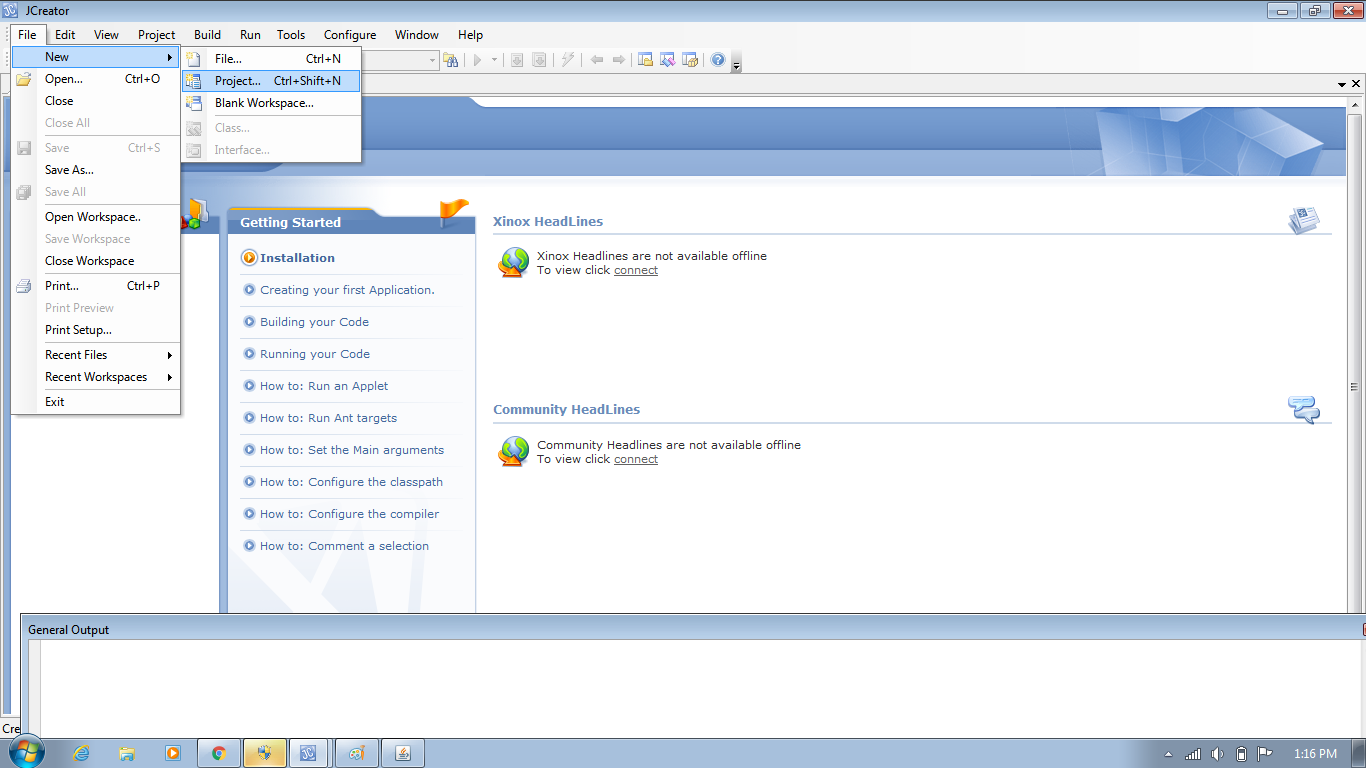Open How to: Configure the classpath link
The image size is (1366, 768).
point(351,482)
